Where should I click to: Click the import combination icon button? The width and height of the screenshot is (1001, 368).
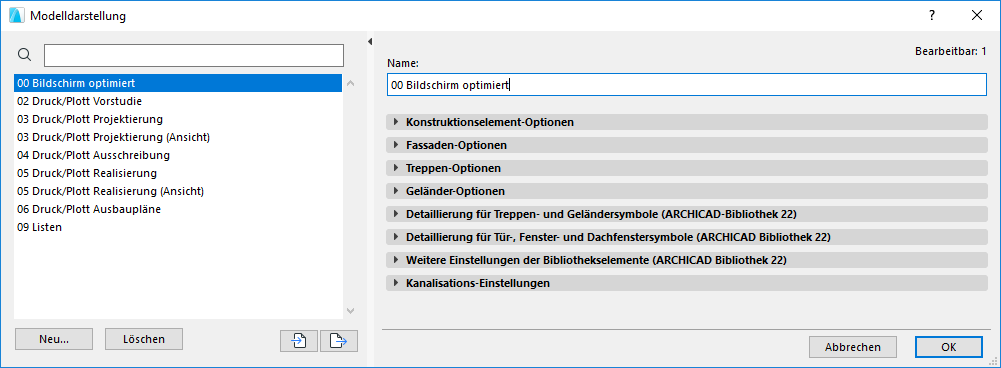pyautogui.click(x=299, y=341)
